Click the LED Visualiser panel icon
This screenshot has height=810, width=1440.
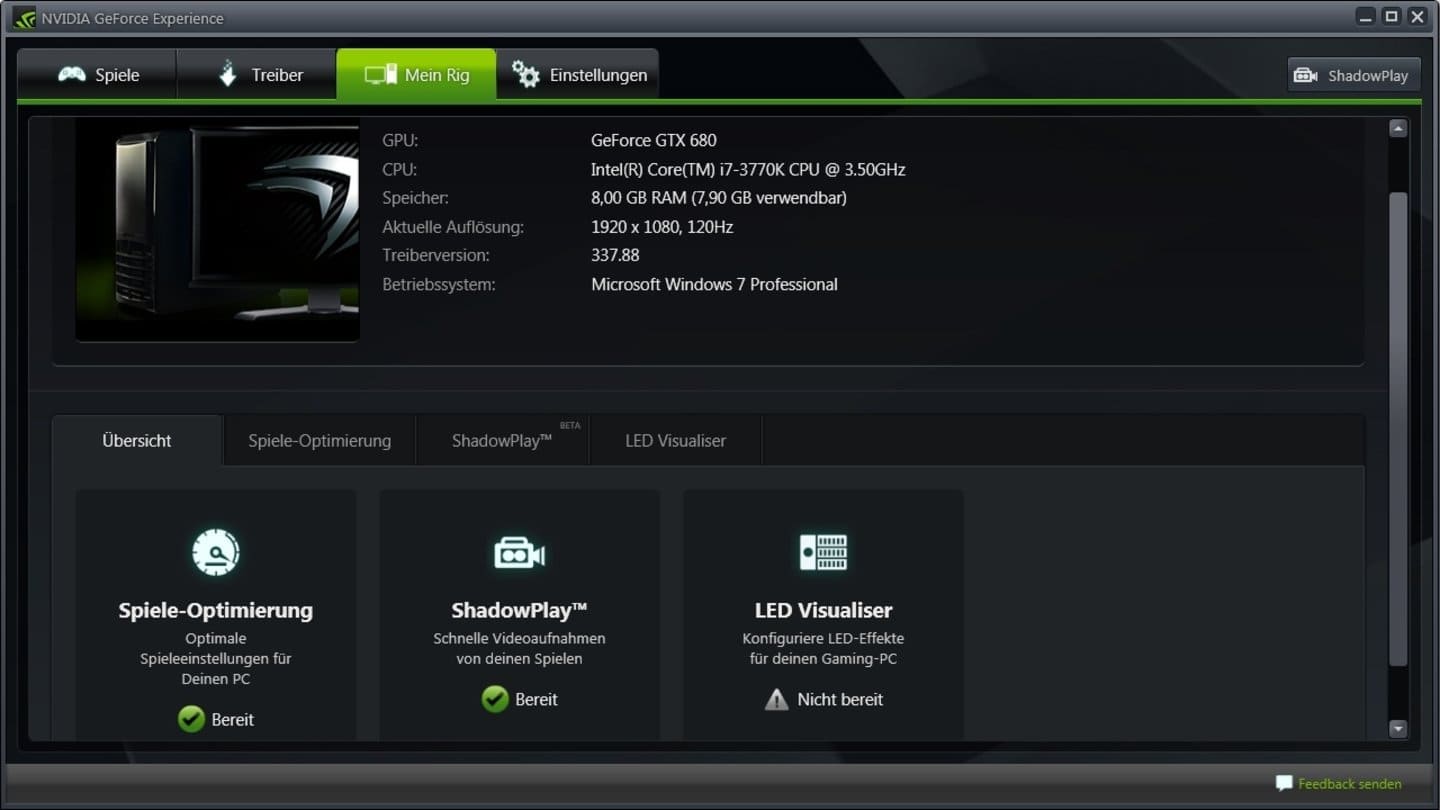[x=823, y=552]
